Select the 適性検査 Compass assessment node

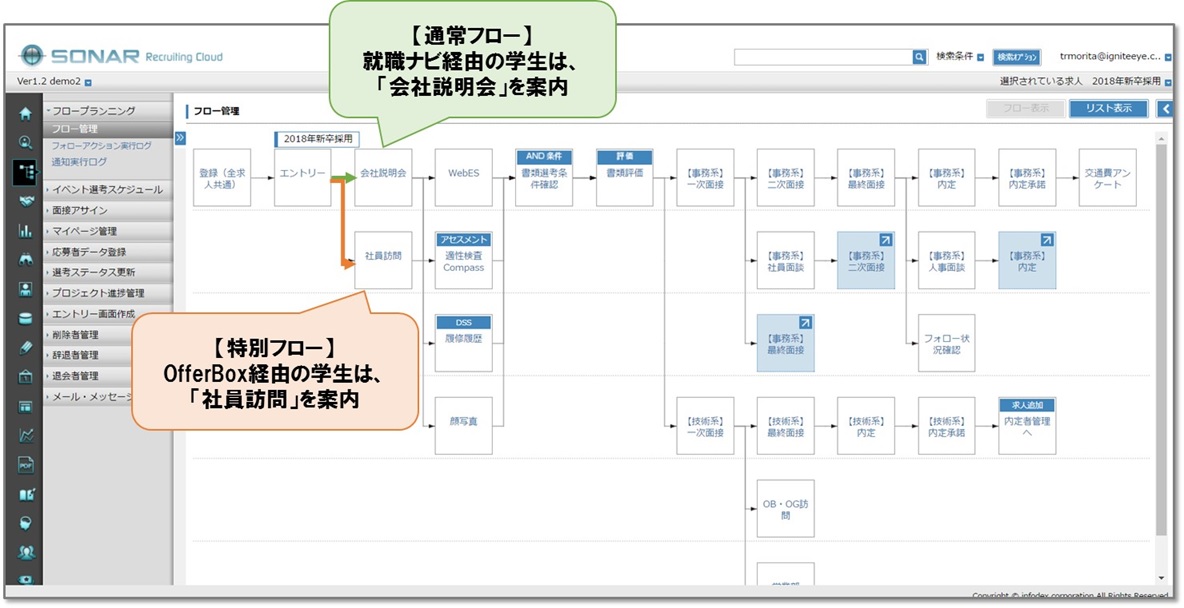(464, 261)
